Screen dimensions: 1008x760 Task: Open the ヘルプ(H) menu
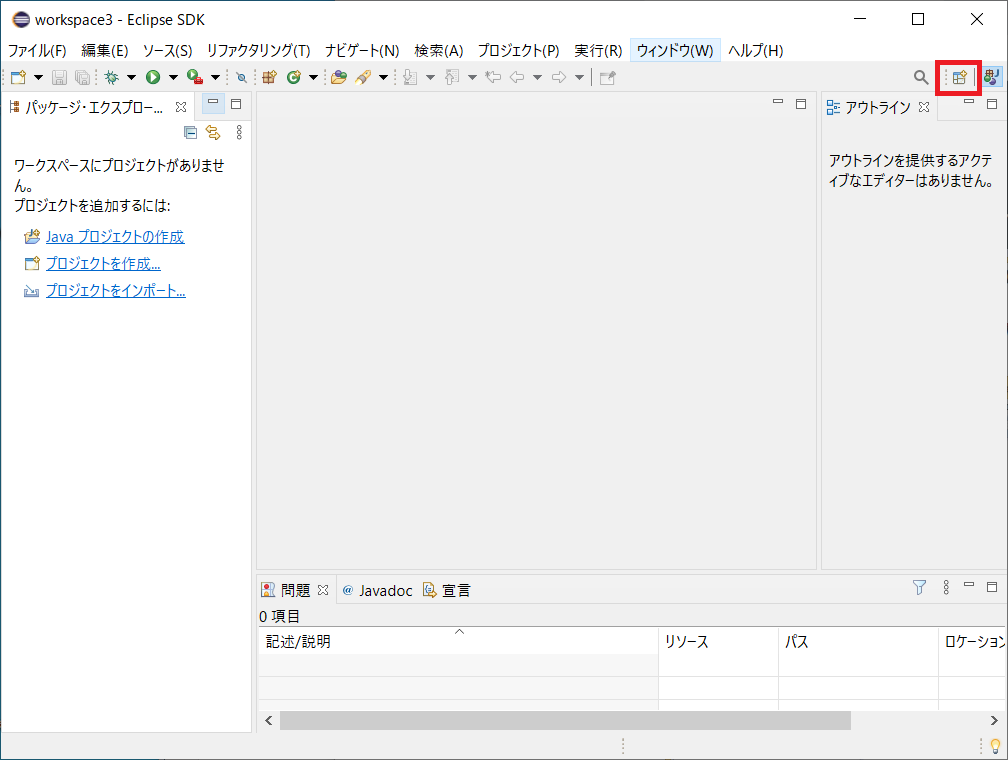pyautogui.click(x=755, y=50)
